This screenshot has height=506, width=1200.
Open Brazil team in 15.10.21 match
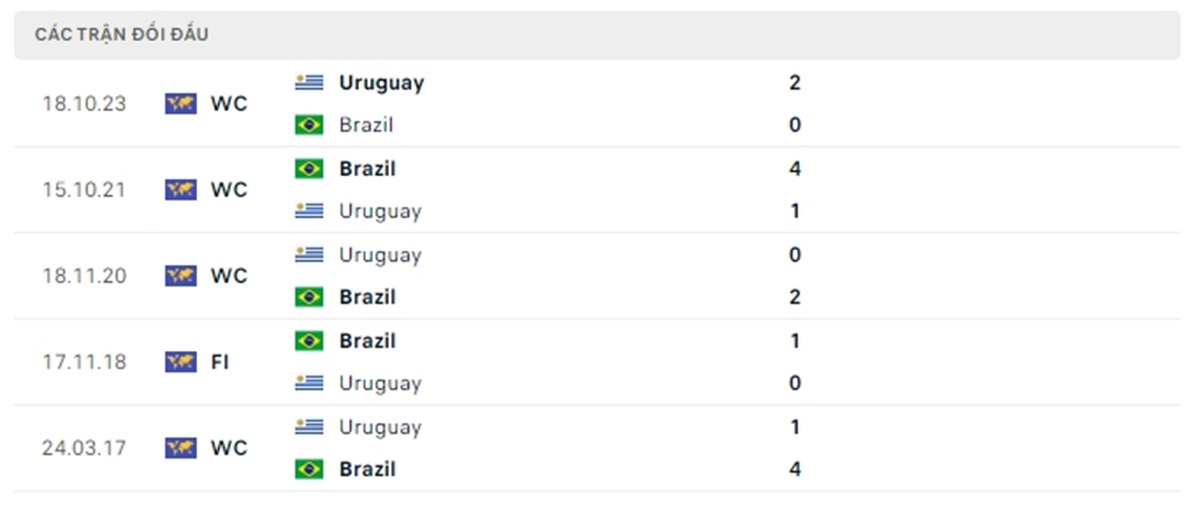[367, 169]
